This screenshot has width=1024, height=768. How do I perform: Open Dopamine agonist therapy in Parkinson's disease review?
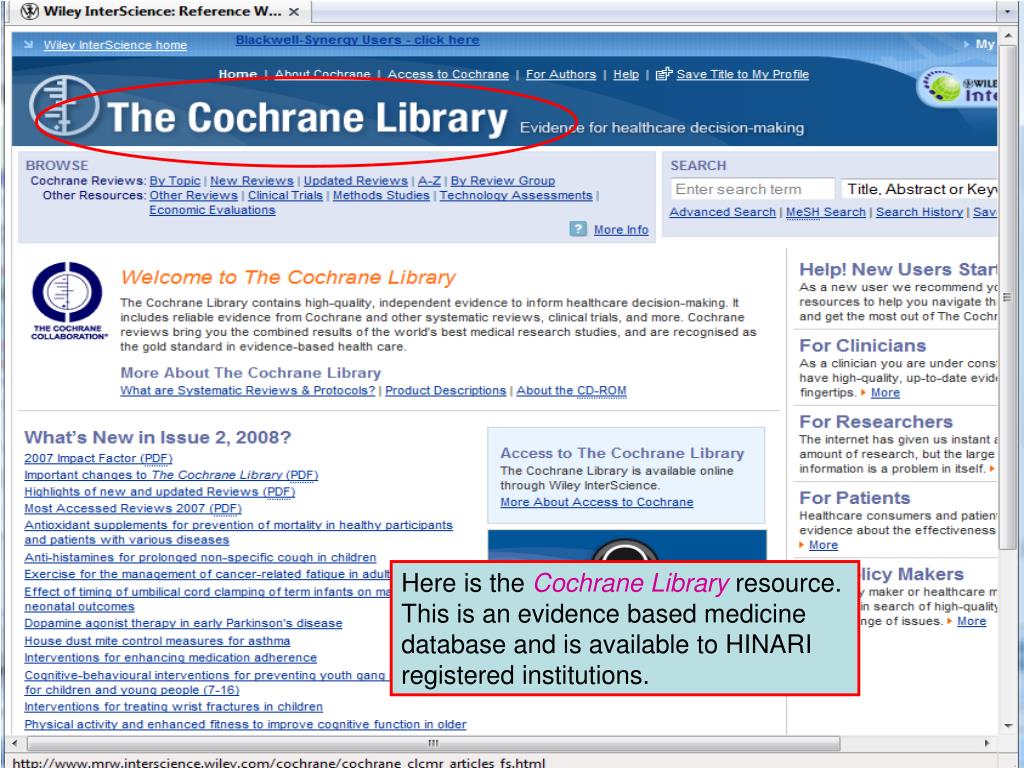pyautogui.click(x=184, y=624)
